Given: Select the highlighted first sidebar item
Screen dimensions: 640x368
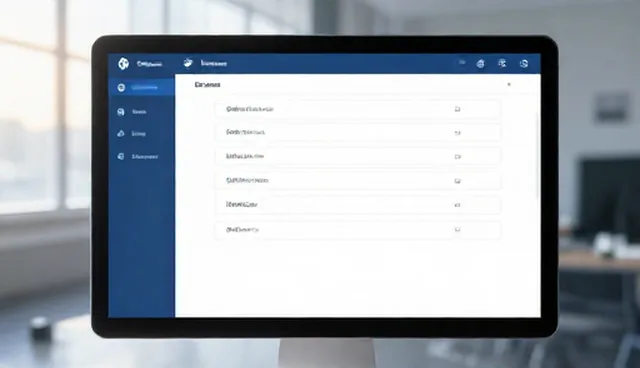Looking at the screenshot, I should tap(142, 87).
